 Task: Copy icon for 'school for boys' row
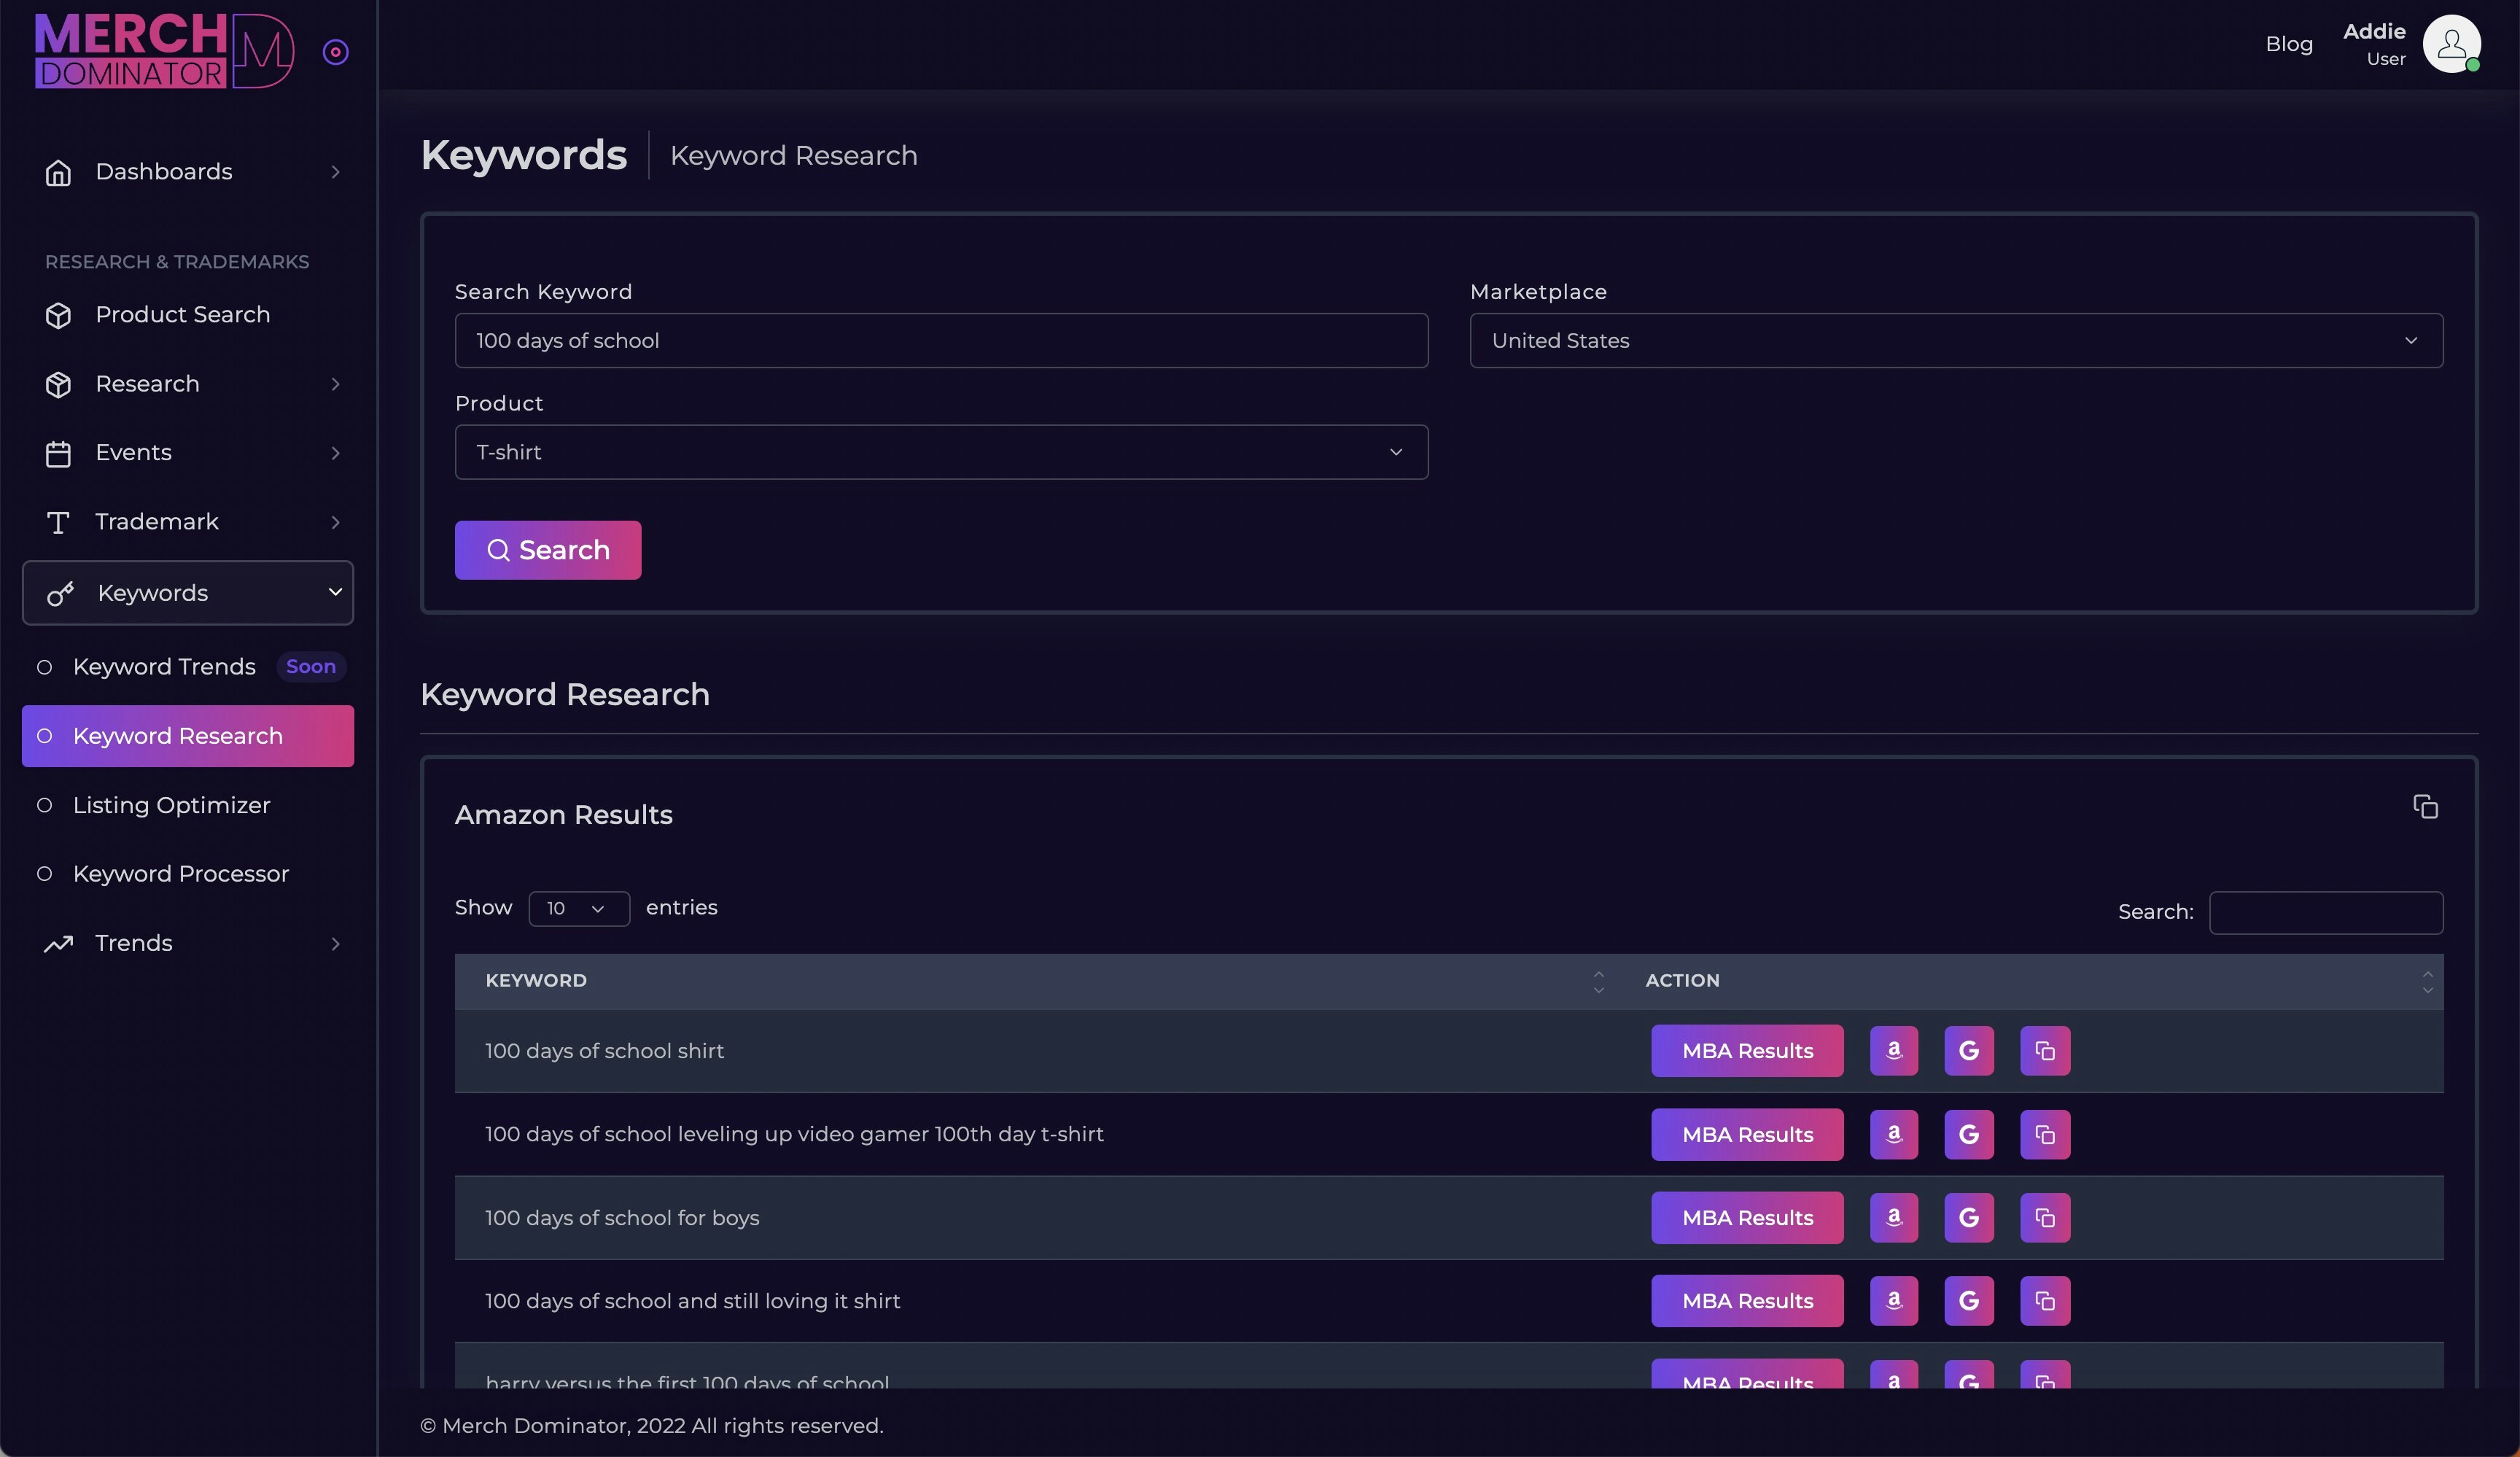[2045, 1218]
